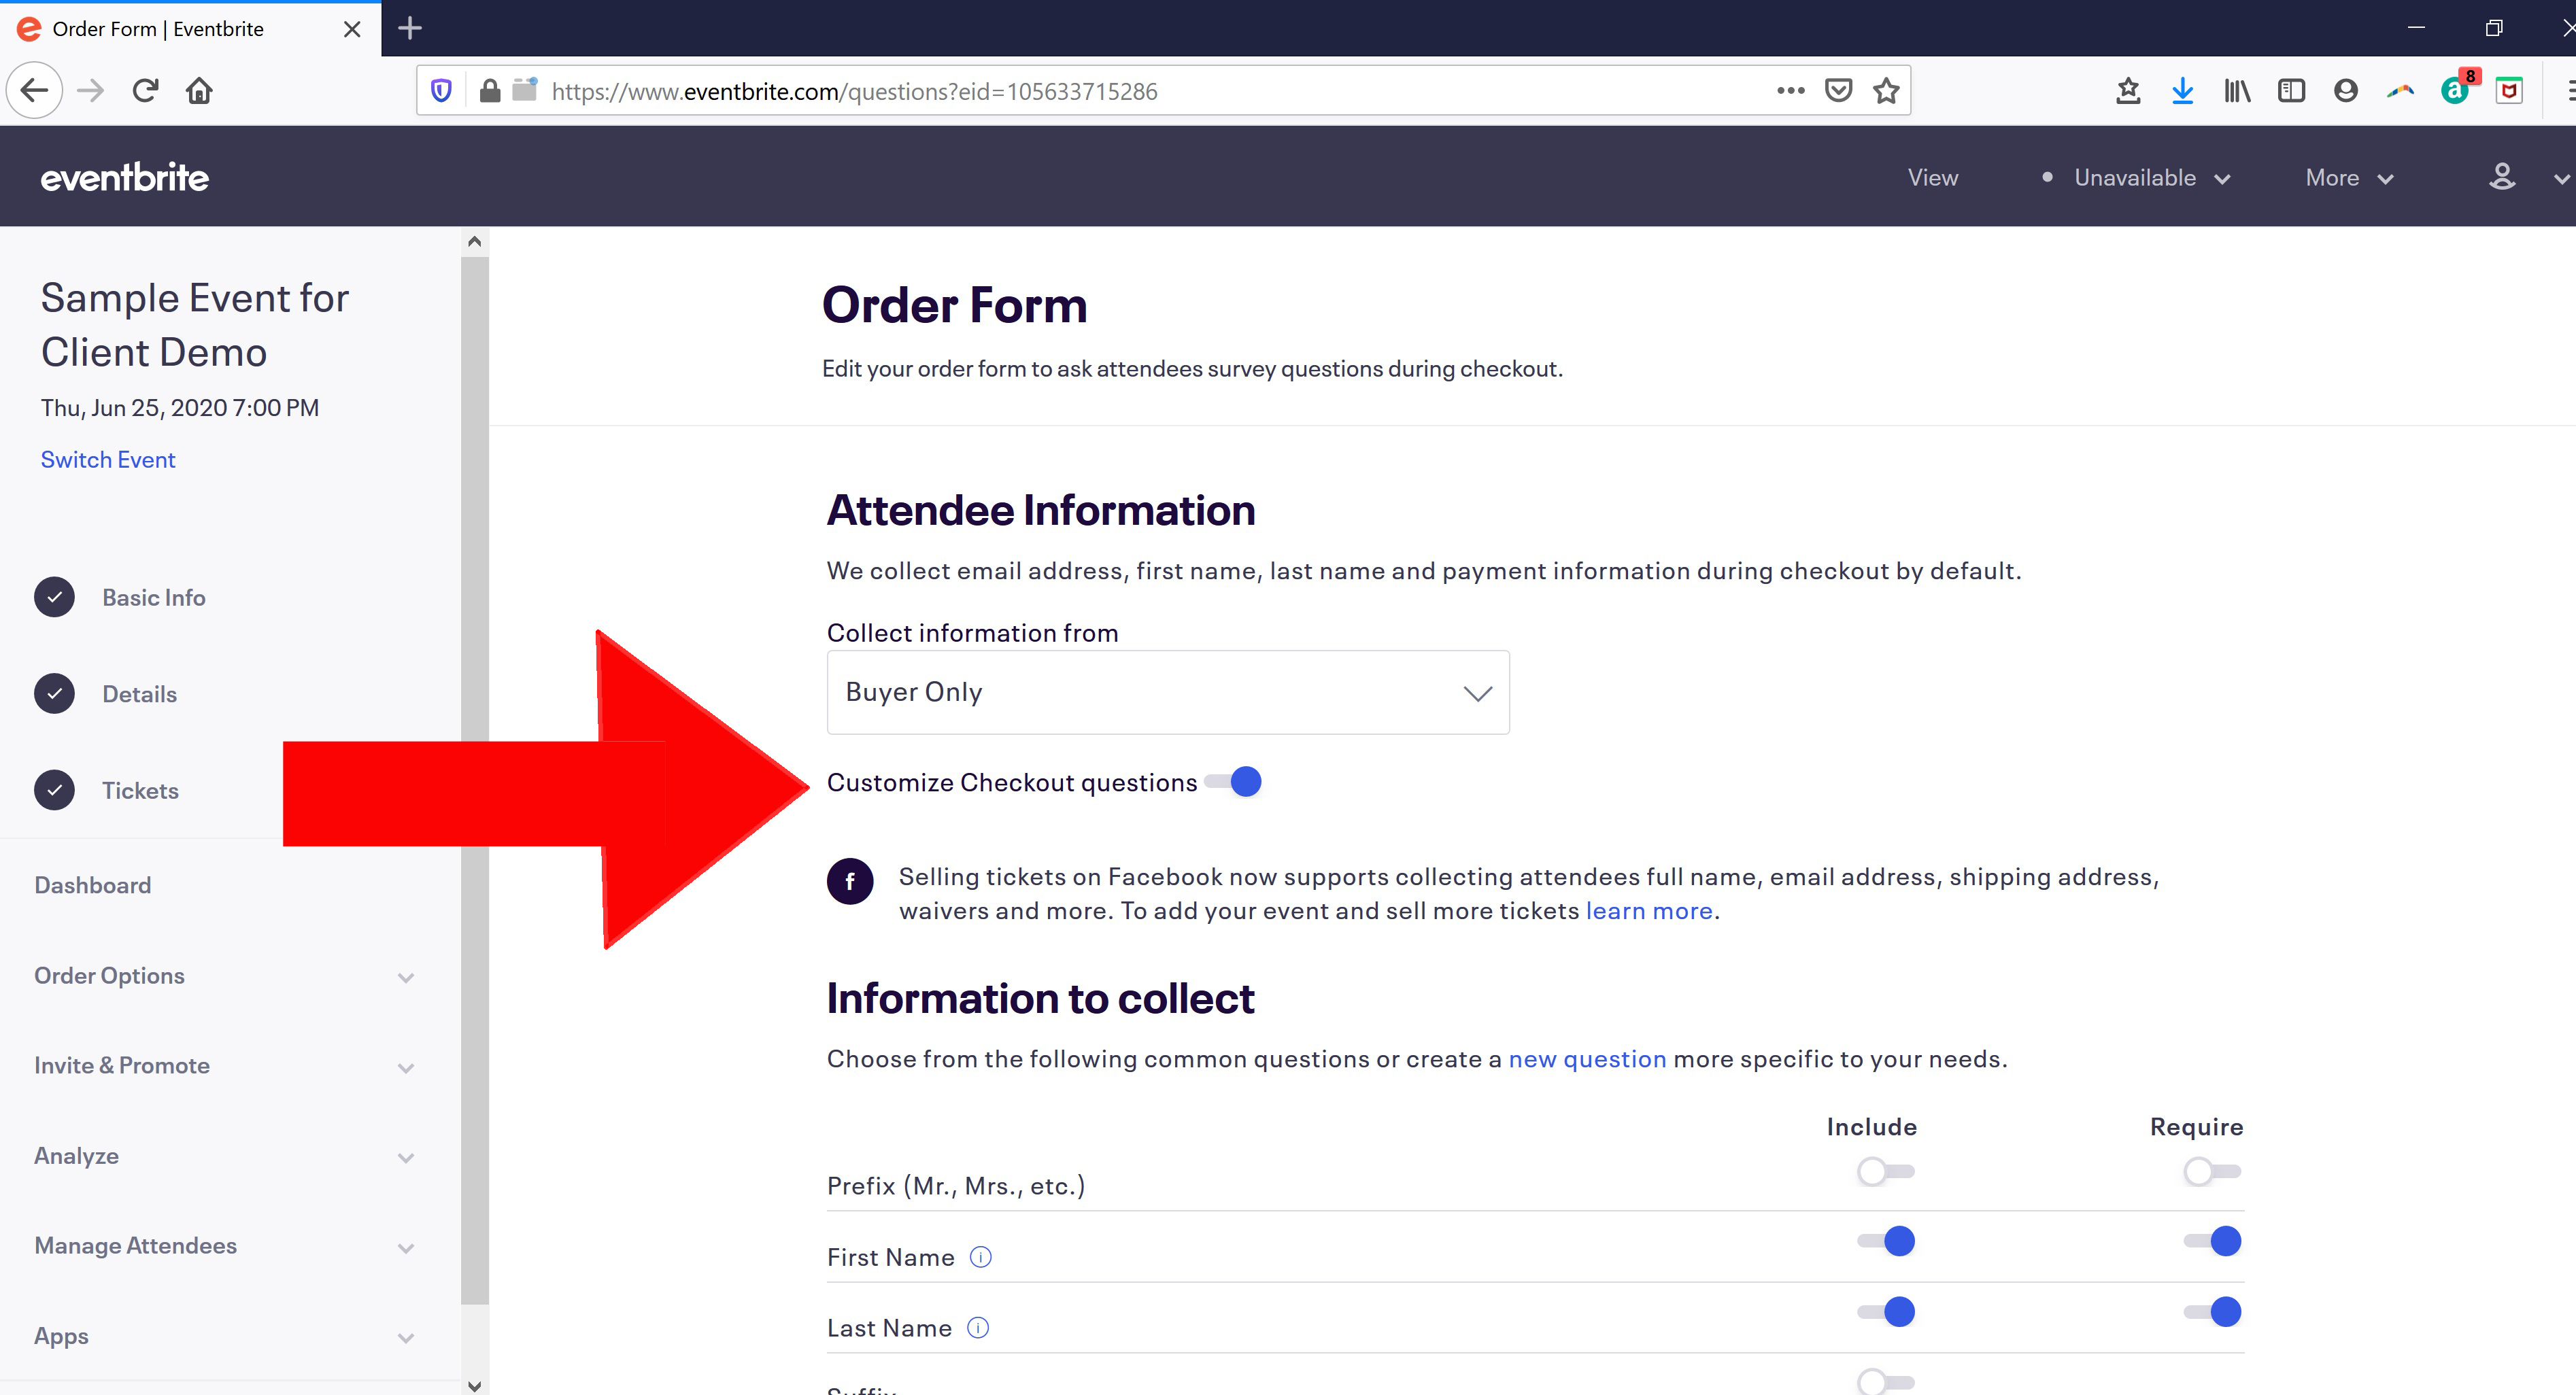Image resolution: width=2576 pixels, height=1395 pixels.
Task: Click the Eventbrite account profile icon
Action: coord(2502,177)
